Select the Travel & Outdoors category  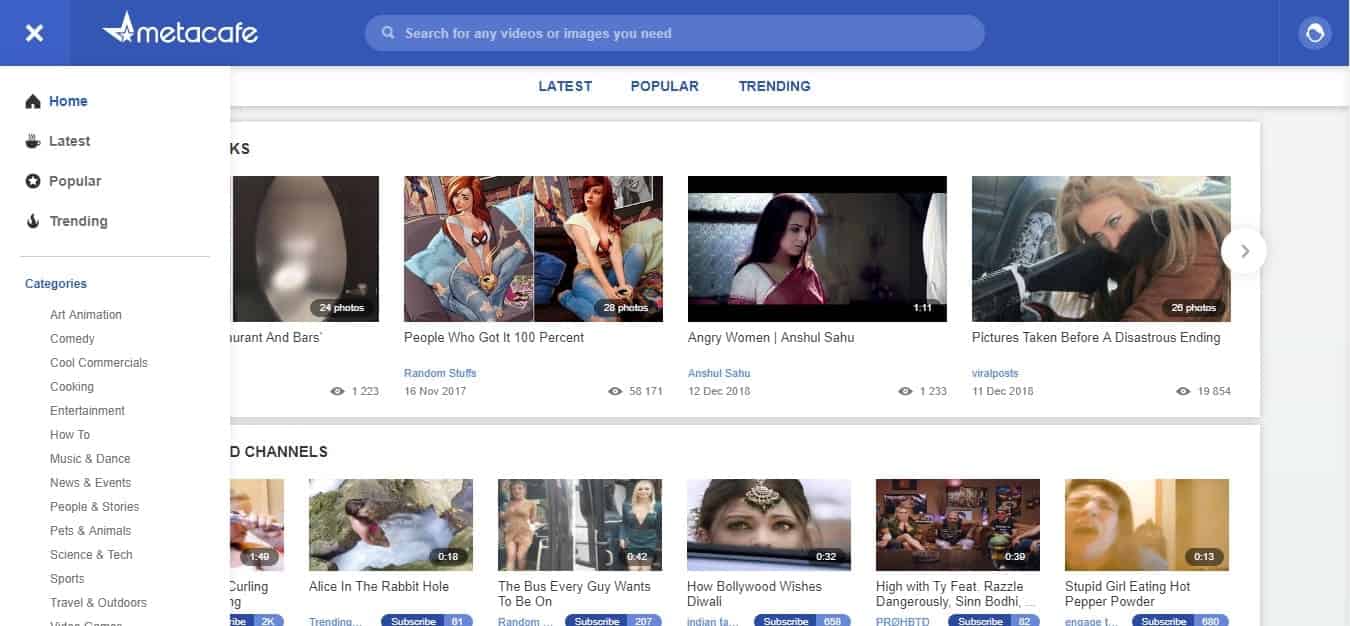(x=98, y=603)
